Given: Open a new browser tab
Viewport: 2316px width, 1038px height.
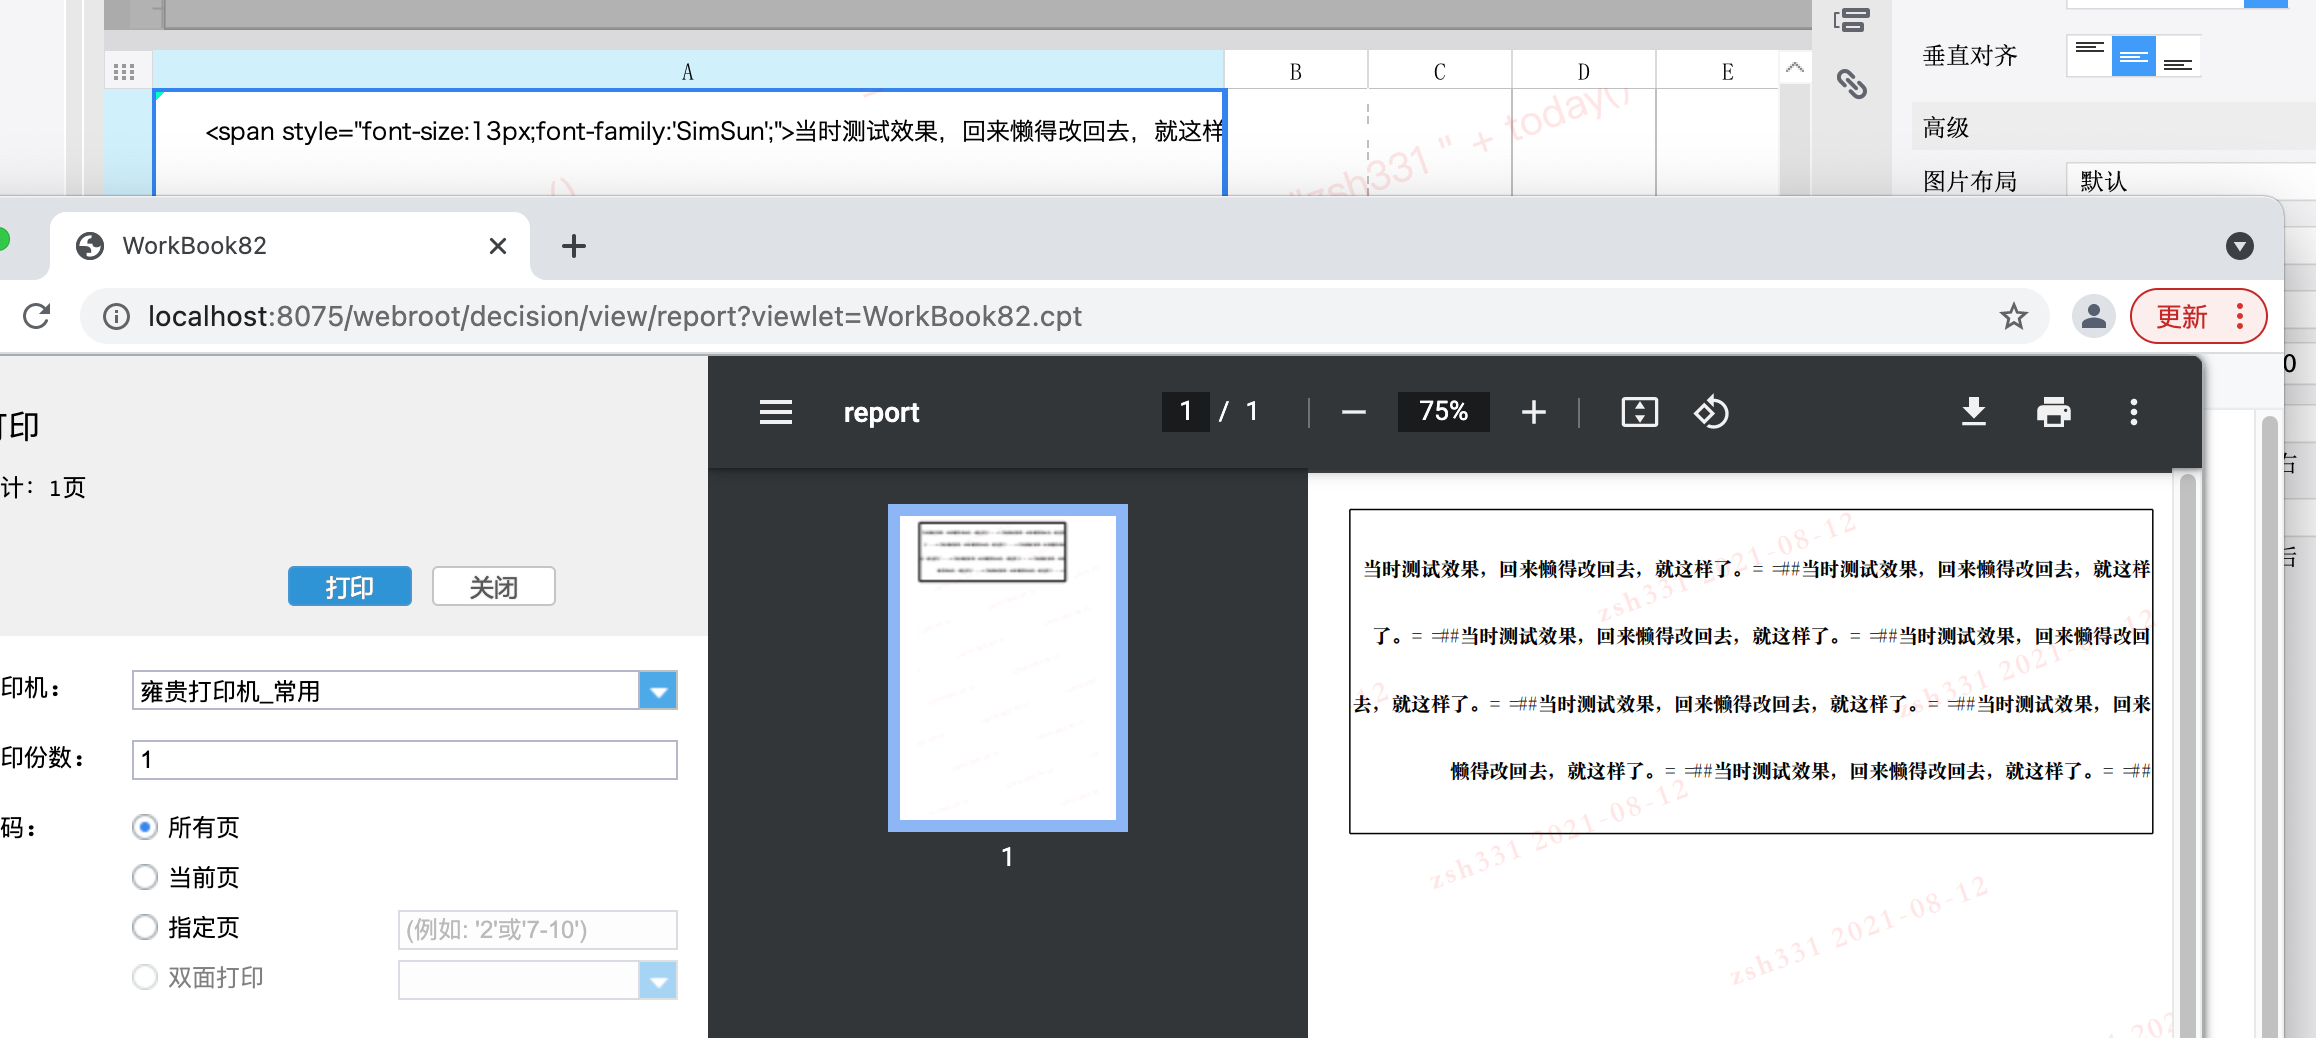Looking at the screenshot, I should tap(574, 246).
